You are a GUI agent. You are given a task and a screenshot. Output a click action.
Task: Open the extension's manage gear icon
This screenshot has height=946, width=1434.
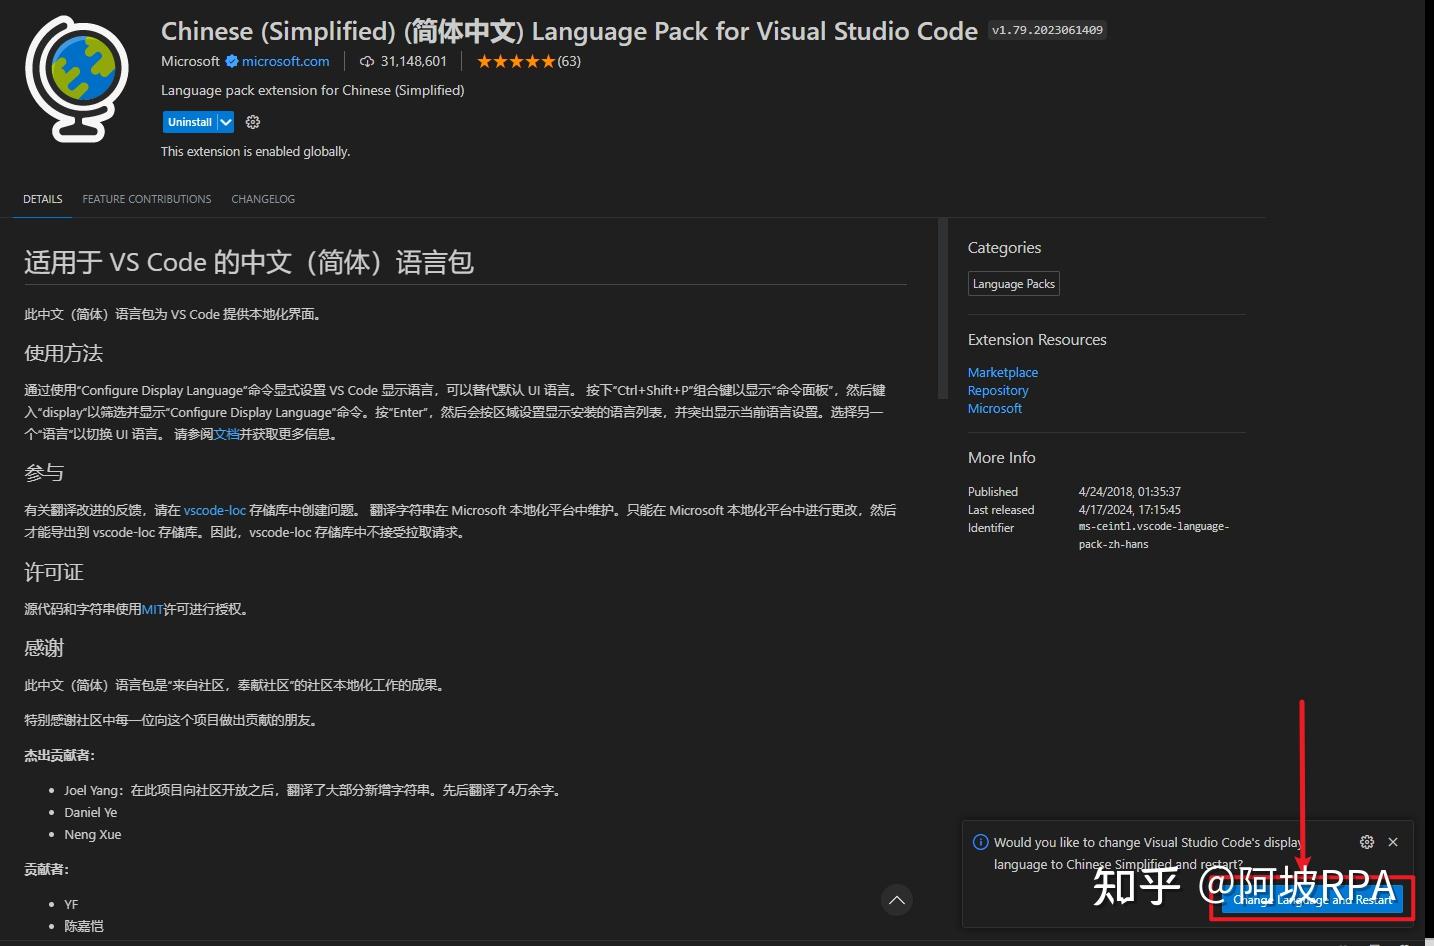pyautogui.click(x=252, y=121)
